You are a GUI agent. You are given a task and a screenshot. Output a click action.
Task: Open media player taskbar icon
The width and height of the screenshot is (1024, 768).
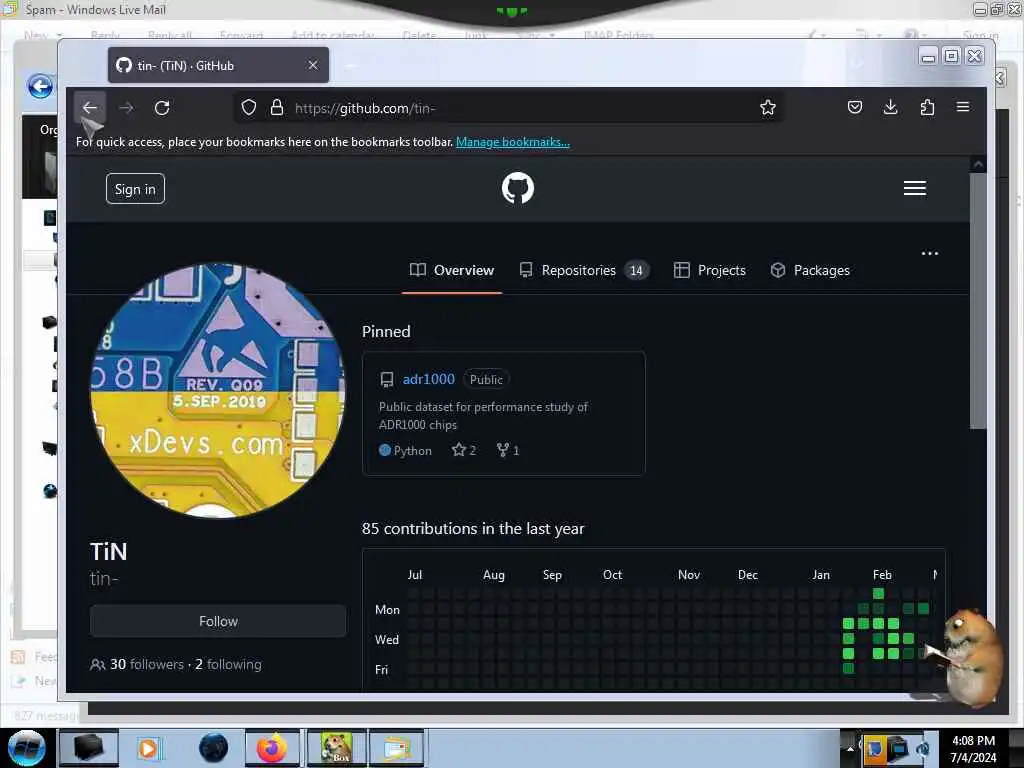pyautogui.click(x=148, y=748)
